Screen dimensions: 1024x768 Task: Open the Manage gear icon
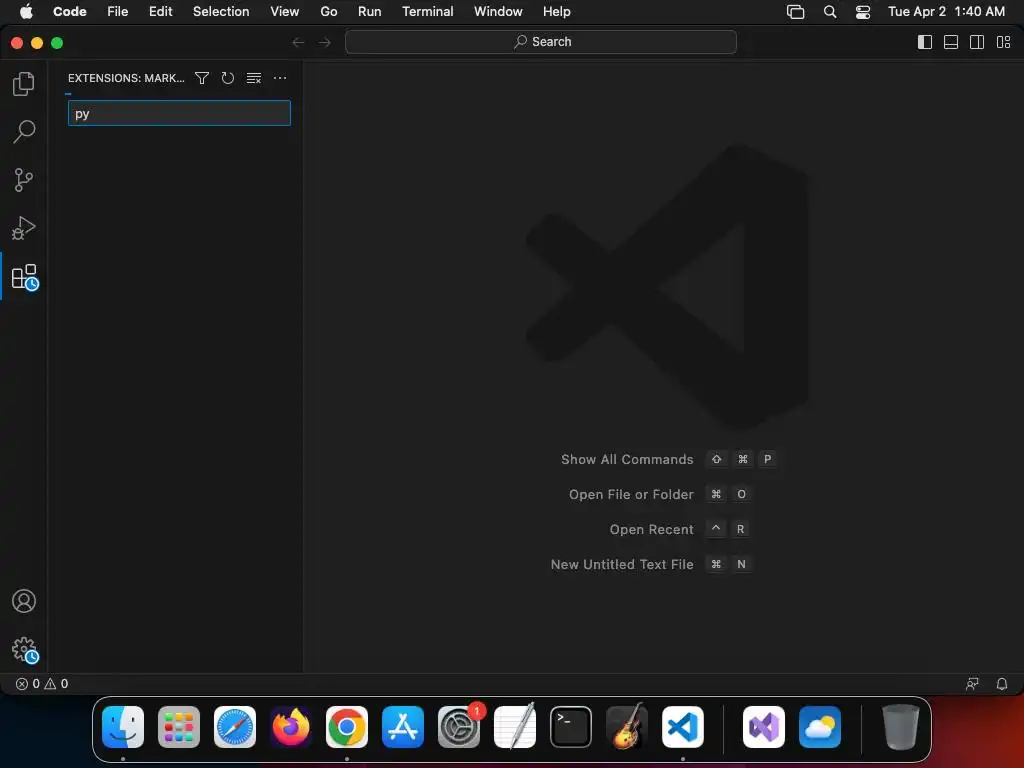pos(25,650)
